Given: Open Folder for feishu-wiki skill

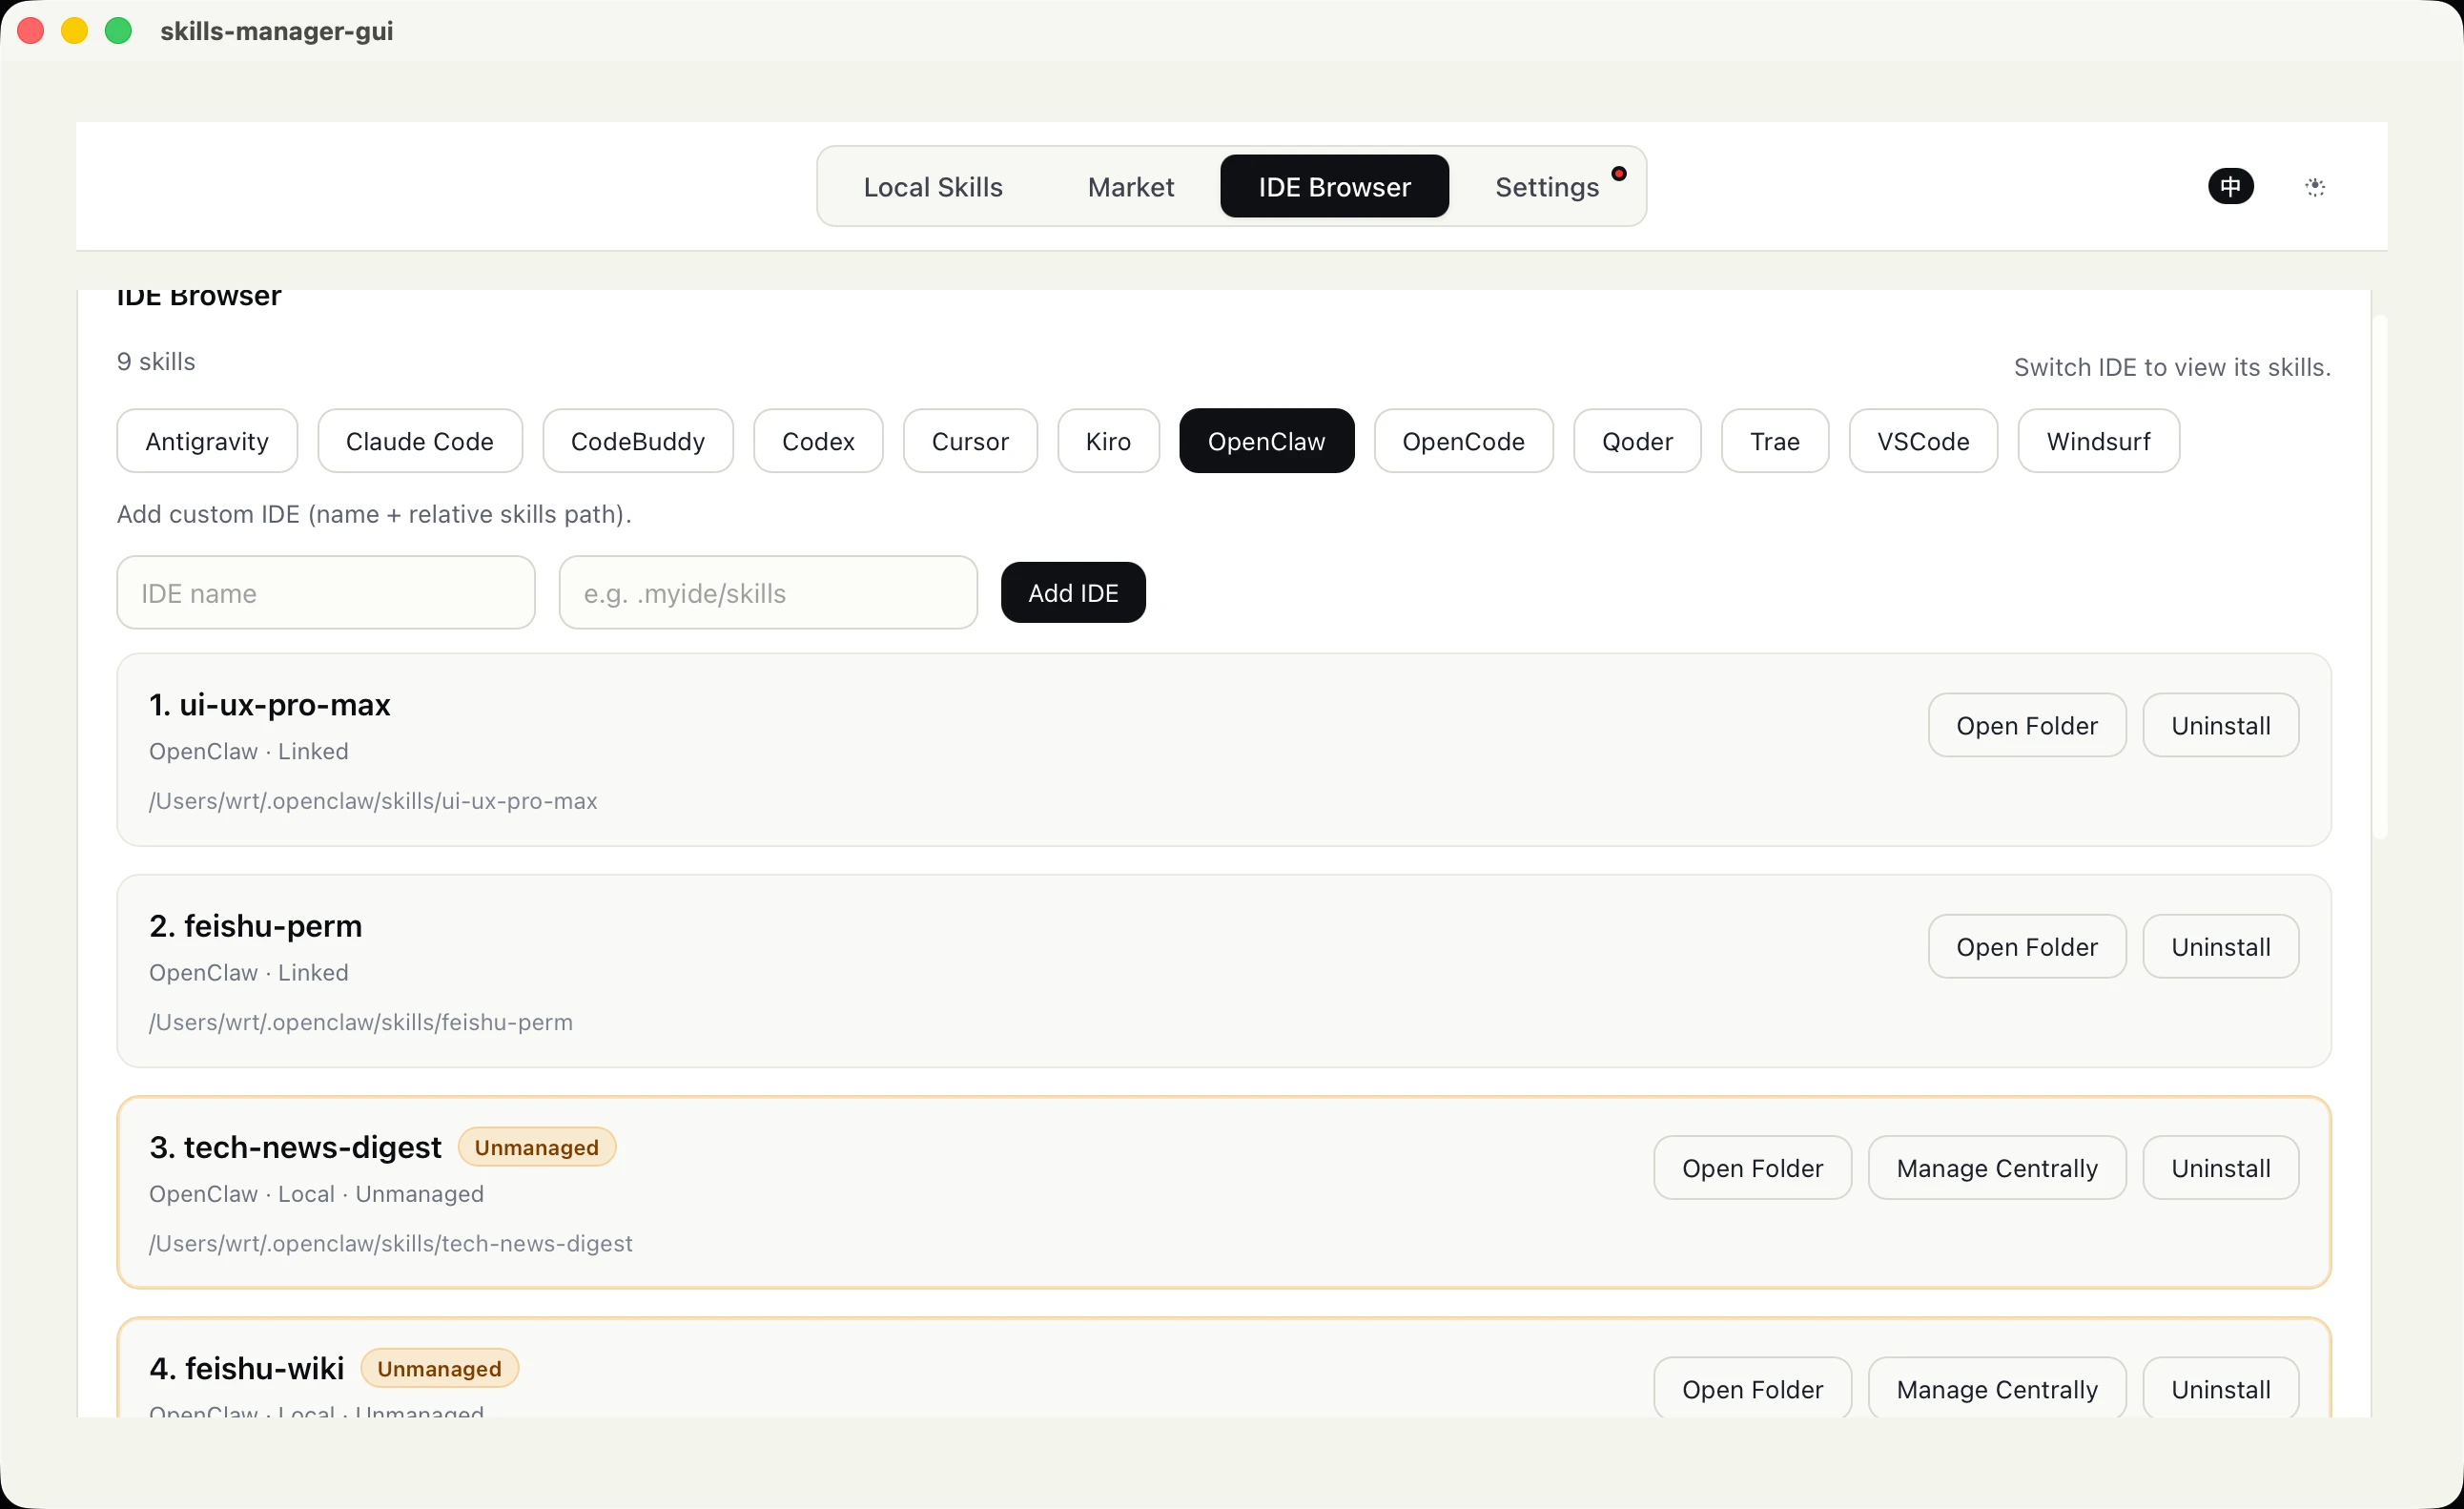Looking at the screenshot, I should [x=1752, y=1389].
